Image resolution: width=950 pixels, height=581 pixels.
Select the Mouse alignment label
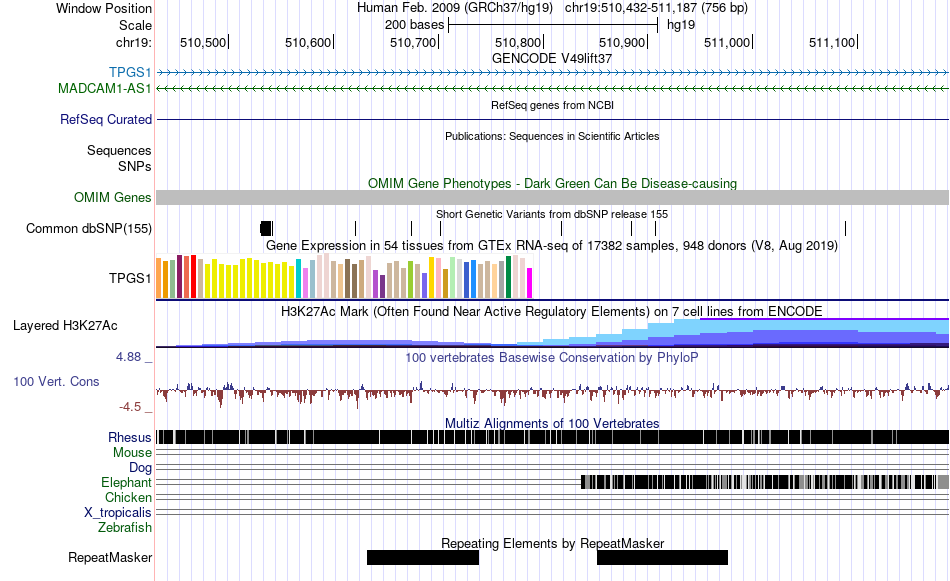point(132,453)
